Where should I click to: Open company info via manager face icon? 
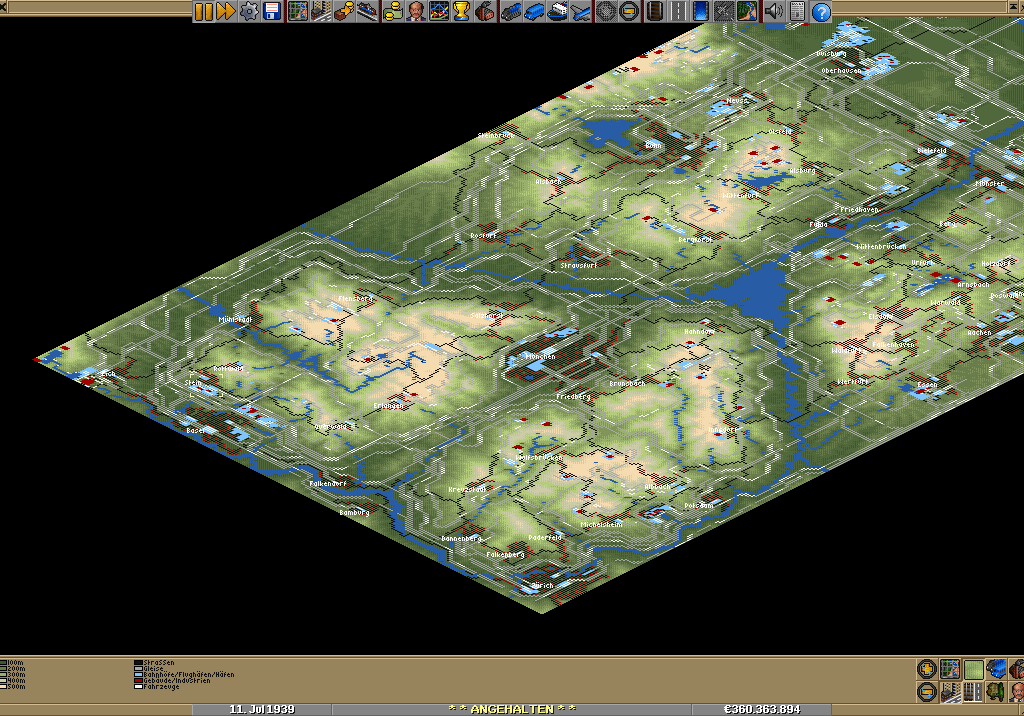[415, 12]
